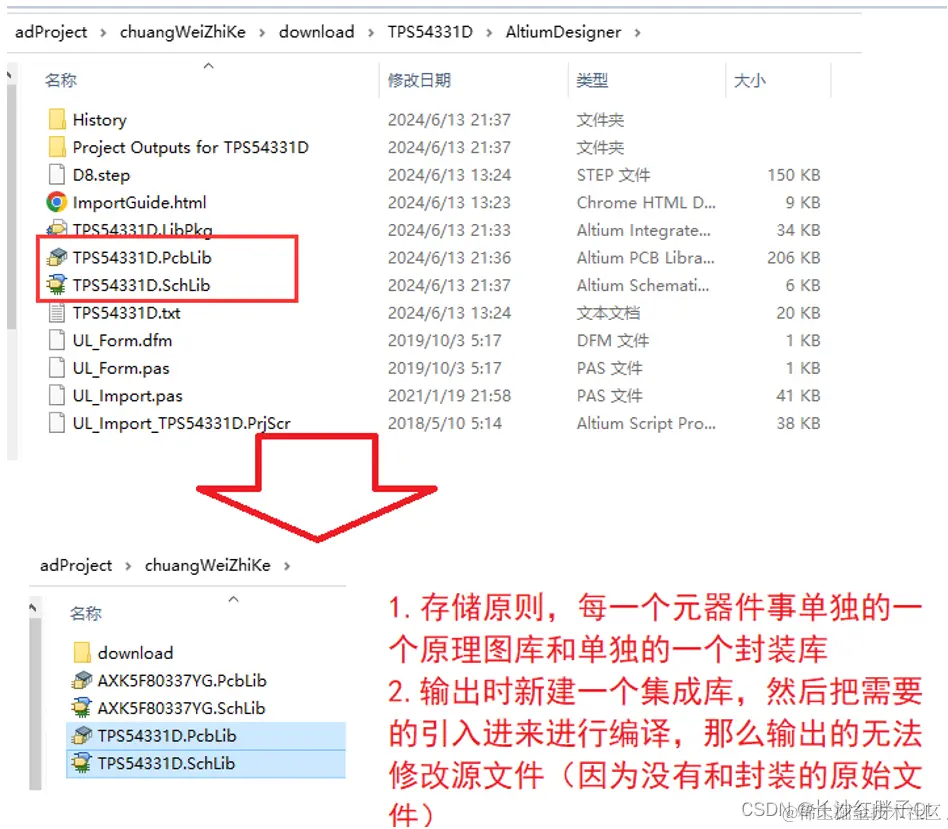
Task: Expand chevron after TPS54331D in breadcrumb
Action: 489,33
